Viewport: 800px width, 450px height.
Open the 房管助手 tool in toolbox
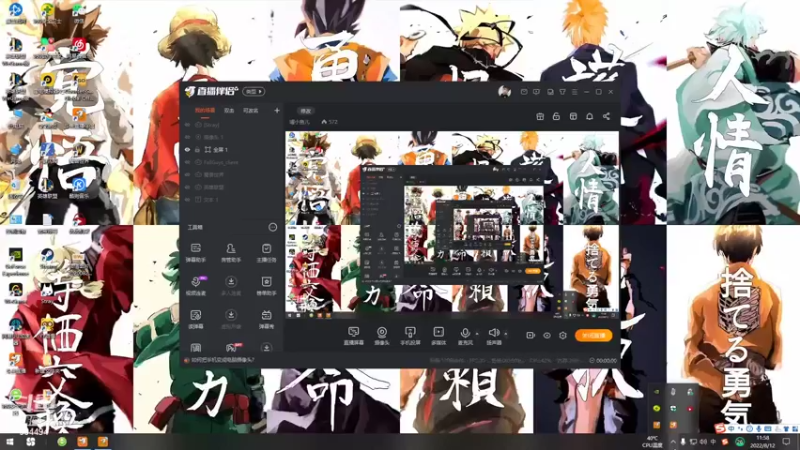tap(231, 253)
